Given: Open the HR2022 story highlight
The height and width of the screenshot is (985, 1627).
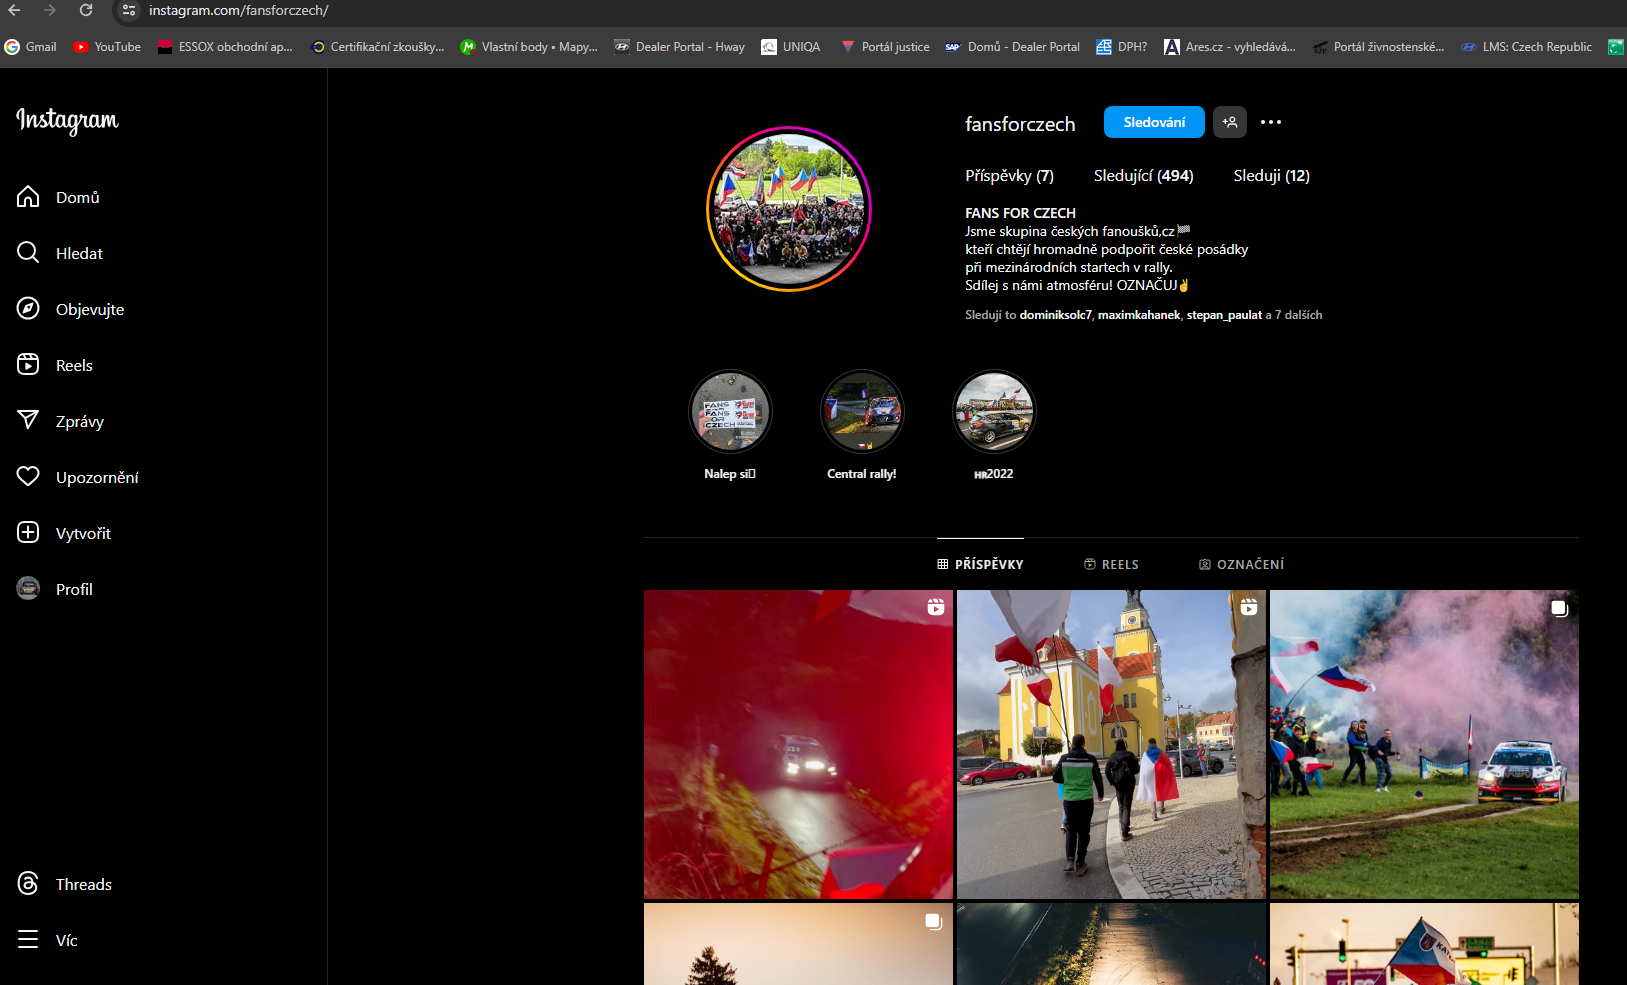Looking at the screenshot, I should tap(994, 412).
